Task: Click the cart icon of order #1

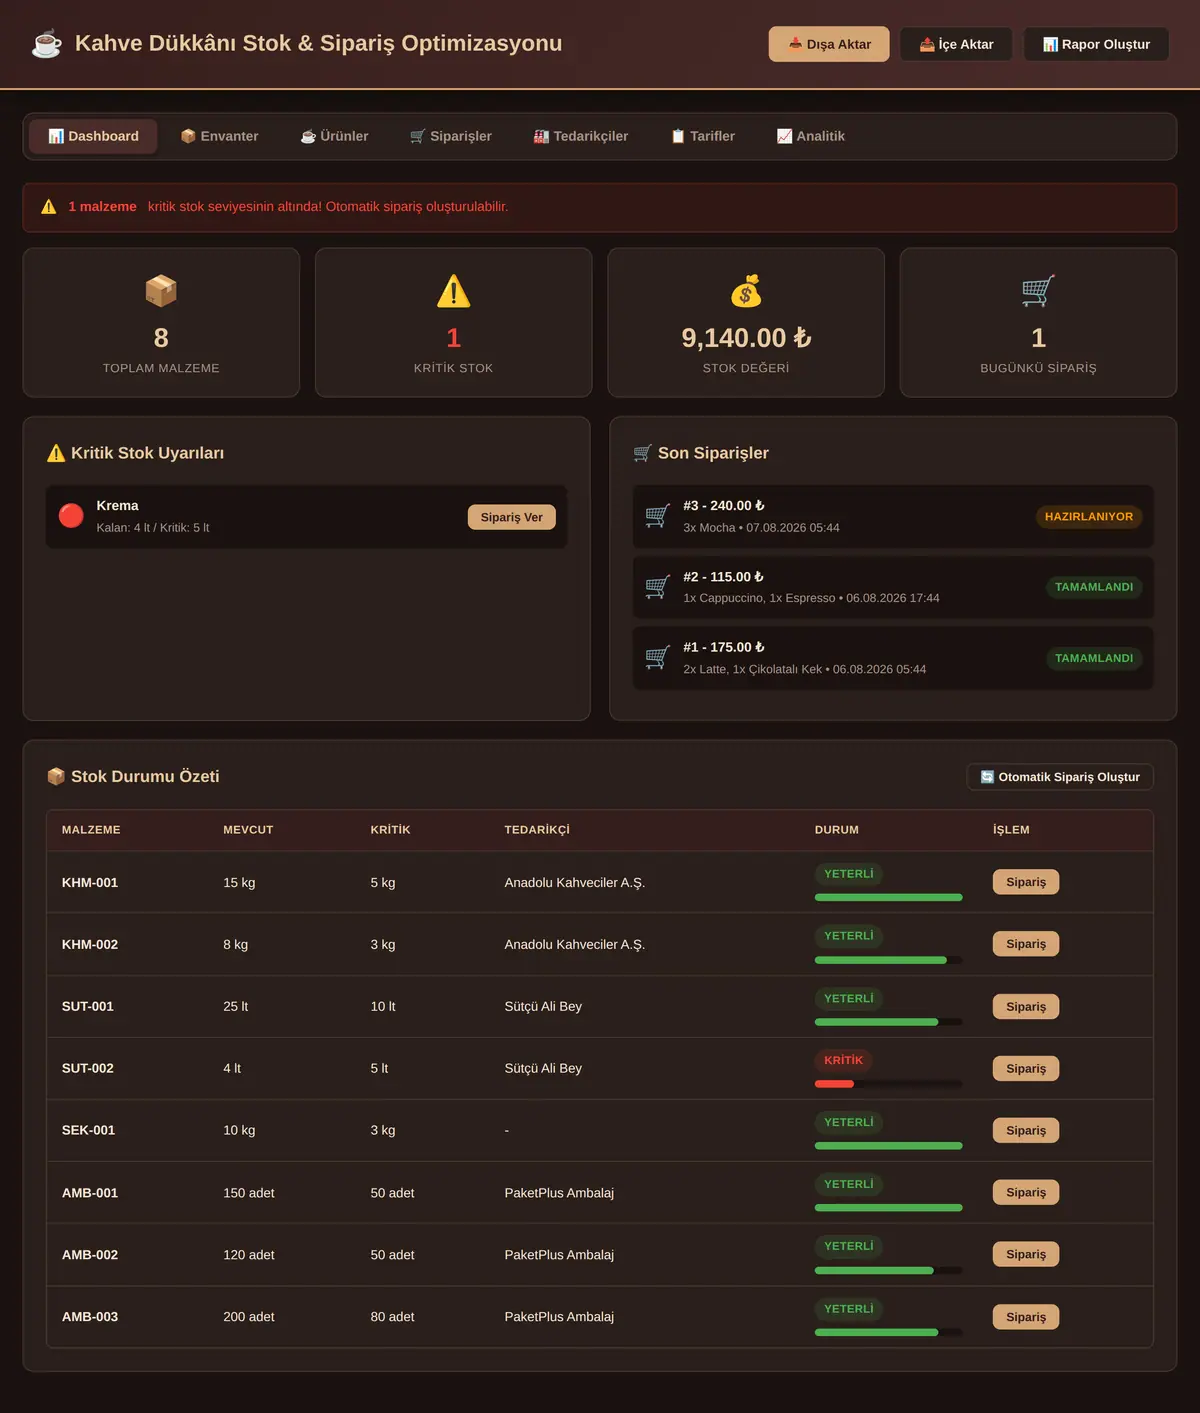Action: pyautogui.click(x=657, y=657)
